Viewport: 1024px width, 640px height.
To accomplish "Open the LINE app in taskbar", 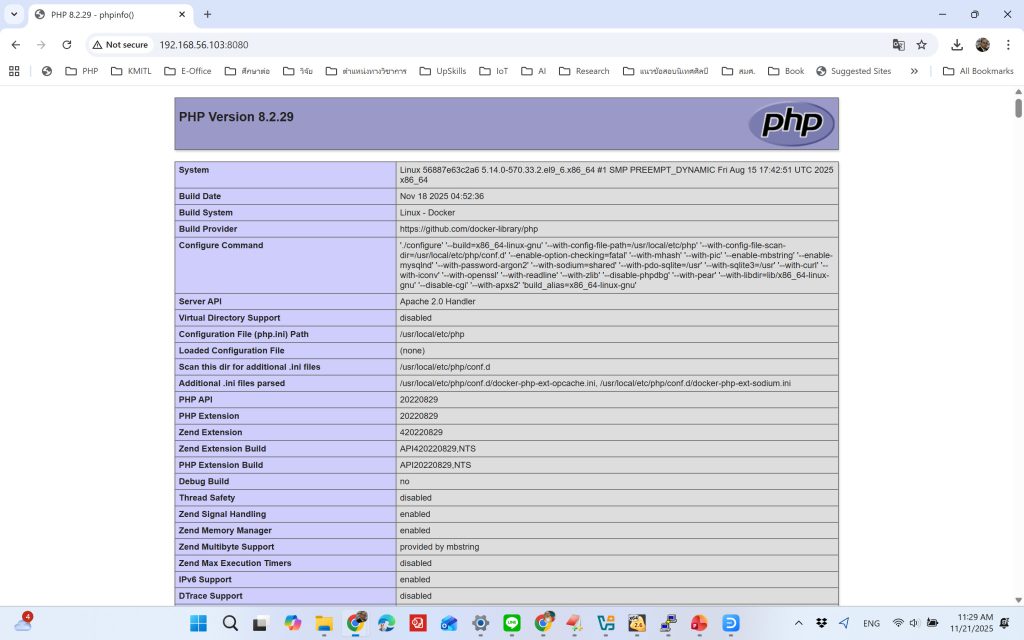I will (512, 623).
